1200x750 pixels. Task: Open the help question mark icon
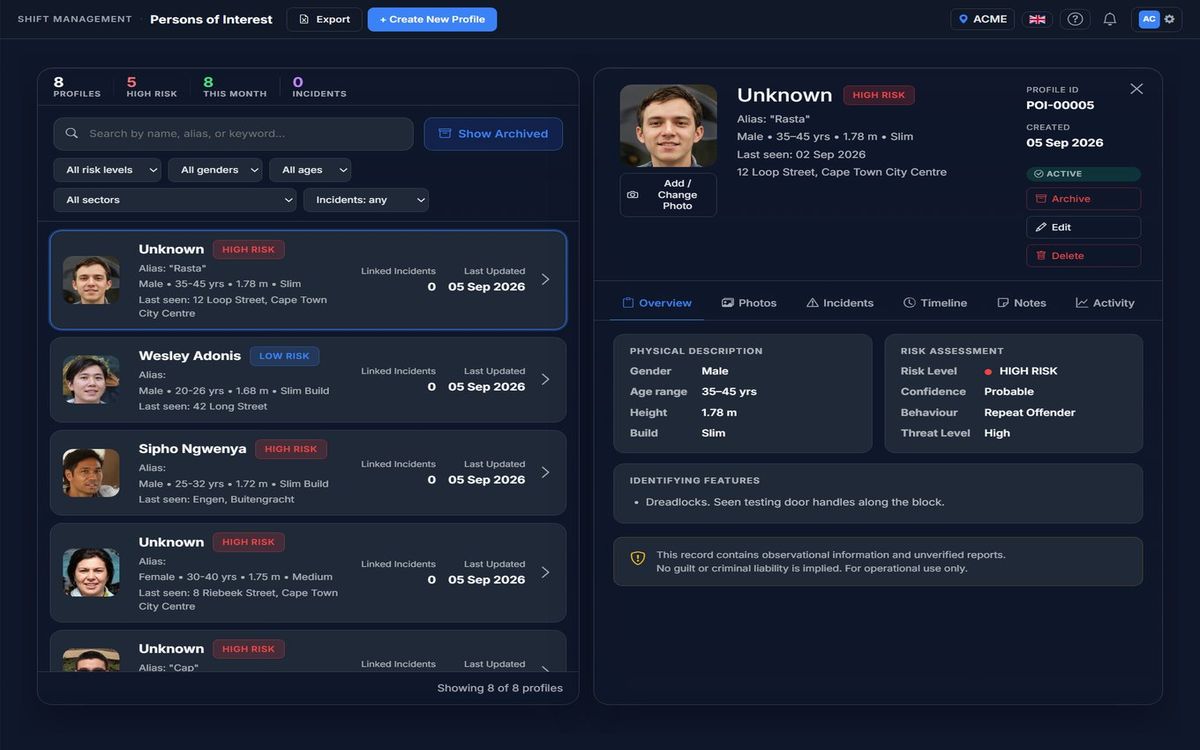click(x=1075, y=19)
